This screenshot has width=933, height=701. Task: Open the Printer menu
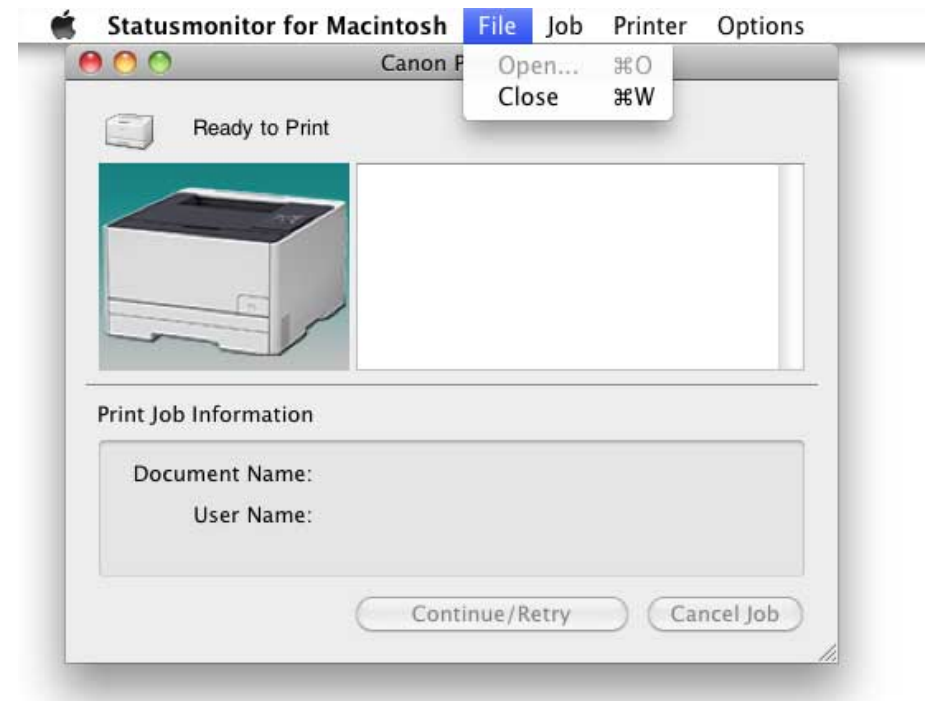pyautogui.click(x=650, y=26)
